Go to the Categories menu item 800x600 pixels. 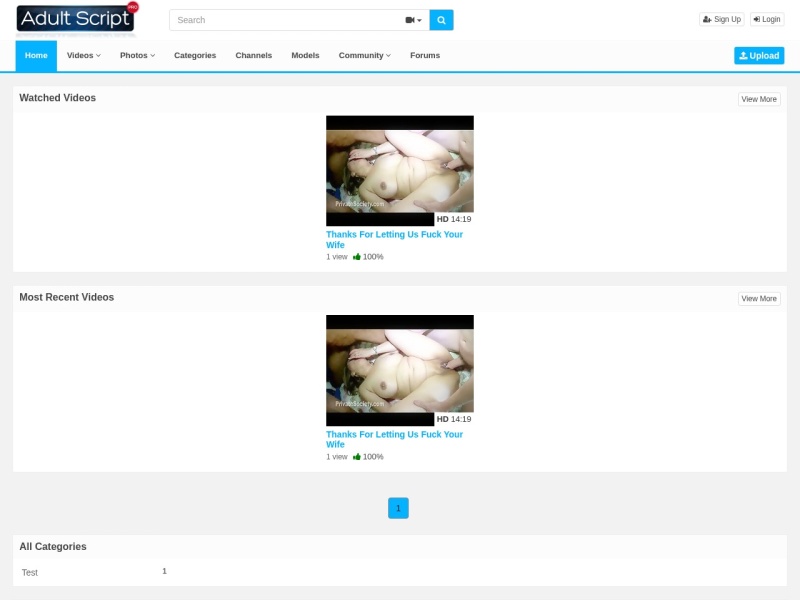pyautogui.click(x=195, y=56)
